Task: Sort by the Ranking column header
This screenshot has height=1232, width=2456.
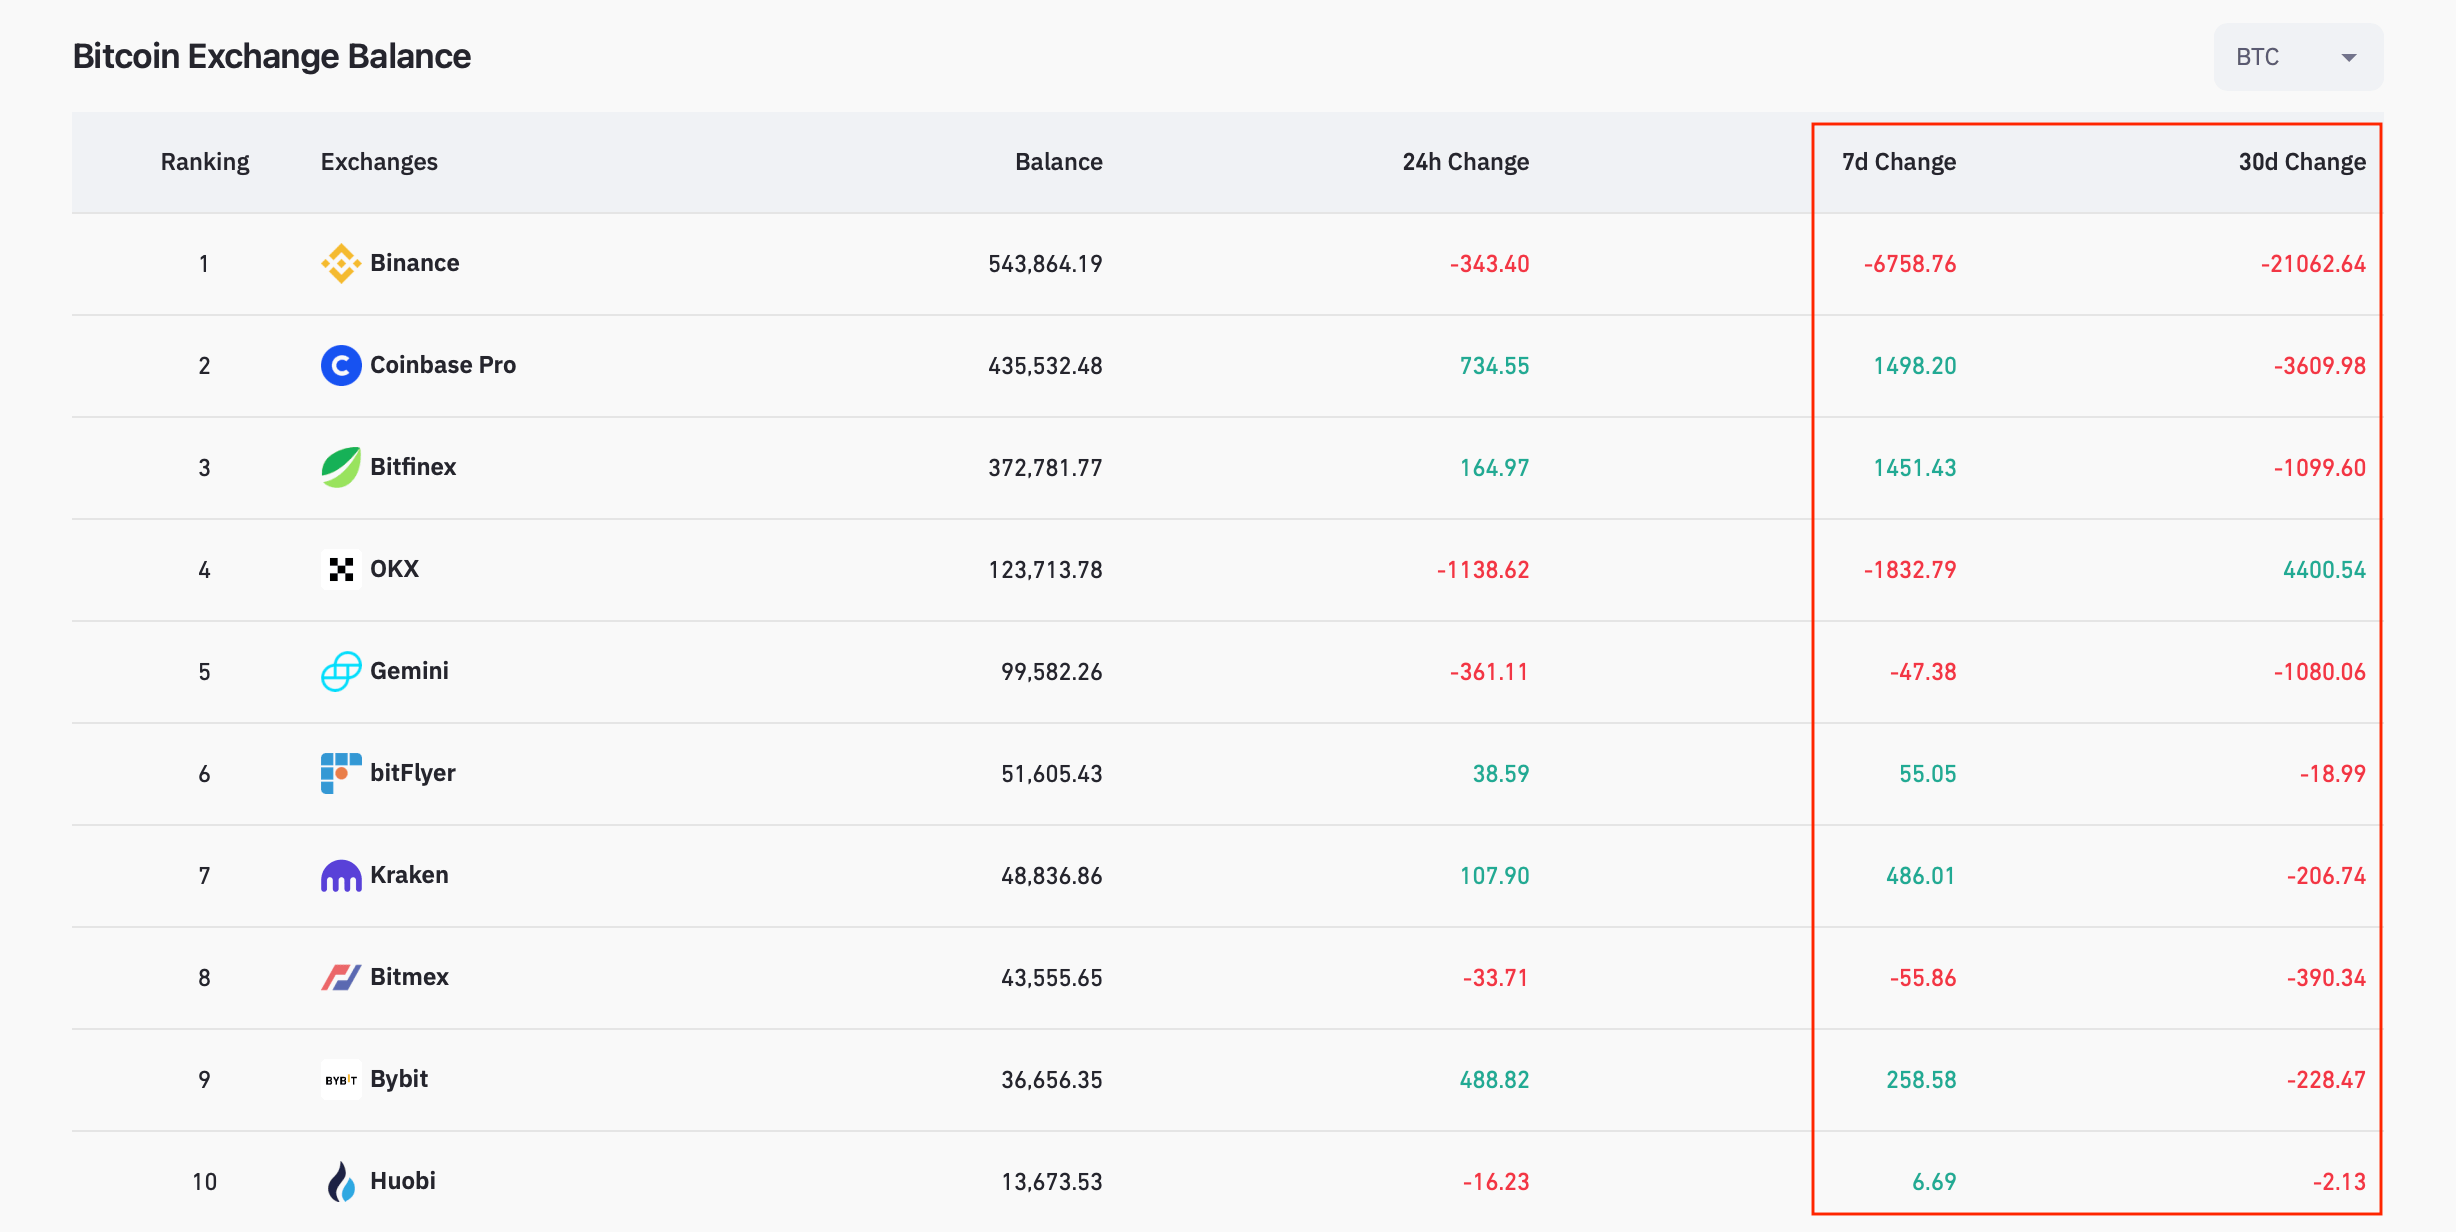Action: point(205,162)
